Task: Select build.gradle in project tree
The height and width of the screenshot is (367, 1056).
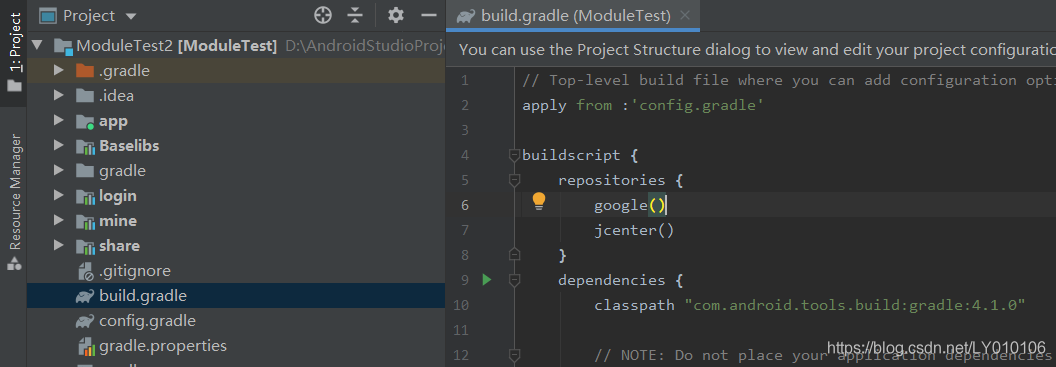Action: (x=236, y=296)
